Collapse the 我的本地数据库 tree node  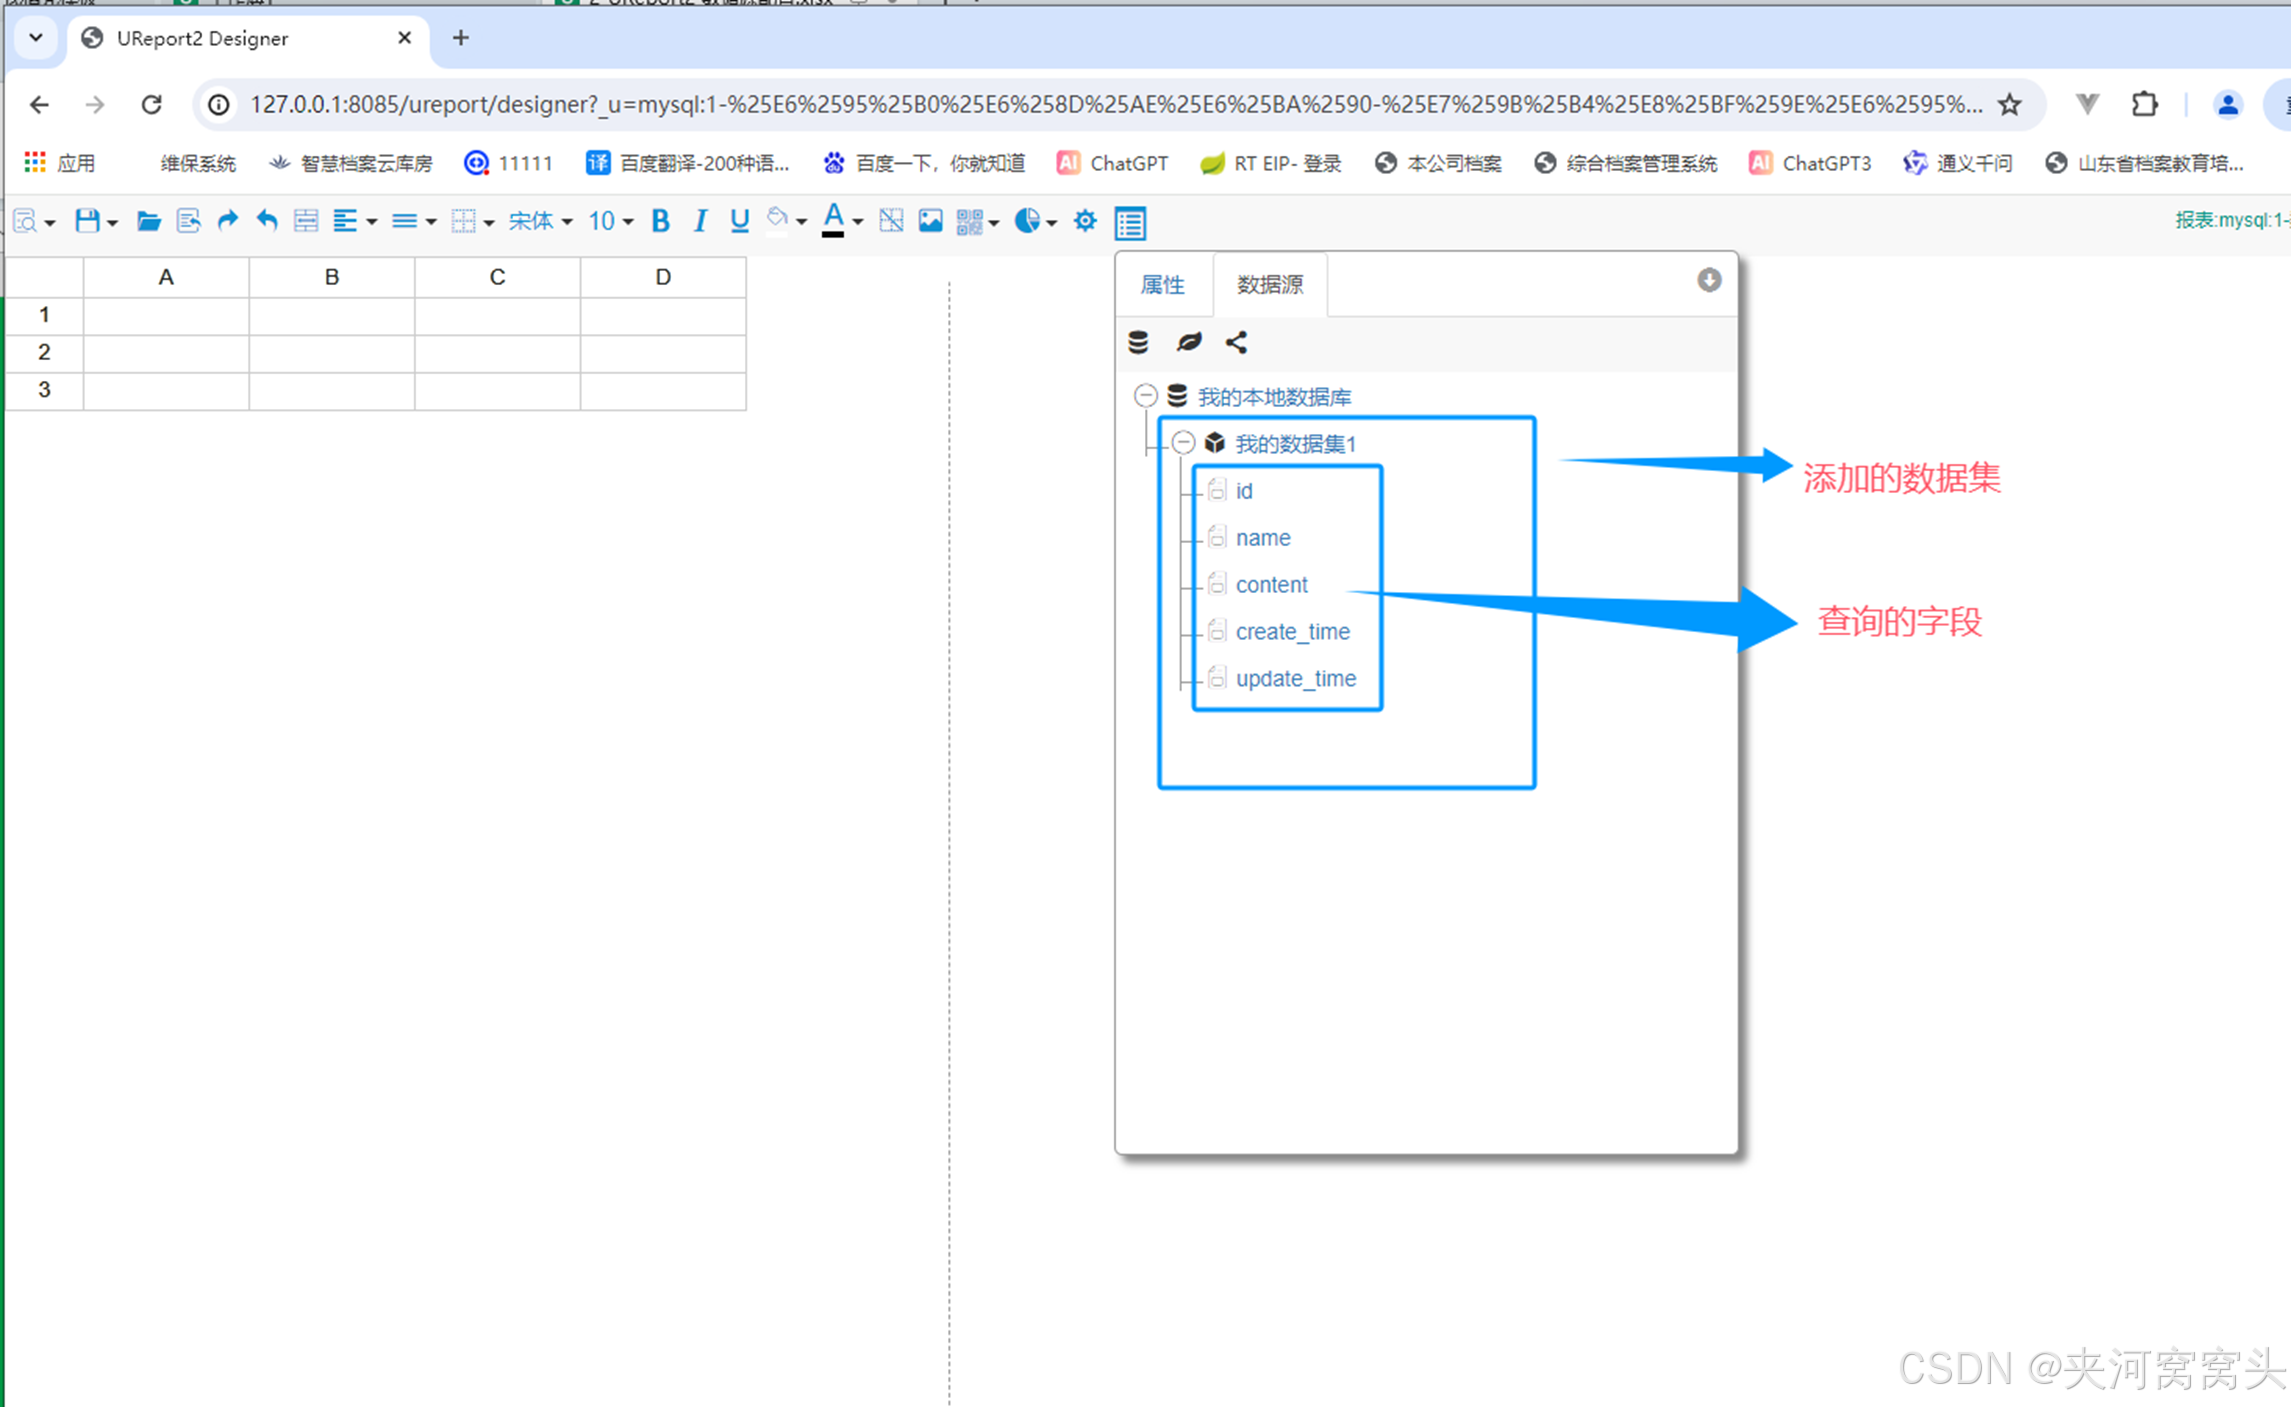click(x=1146, y=396)
